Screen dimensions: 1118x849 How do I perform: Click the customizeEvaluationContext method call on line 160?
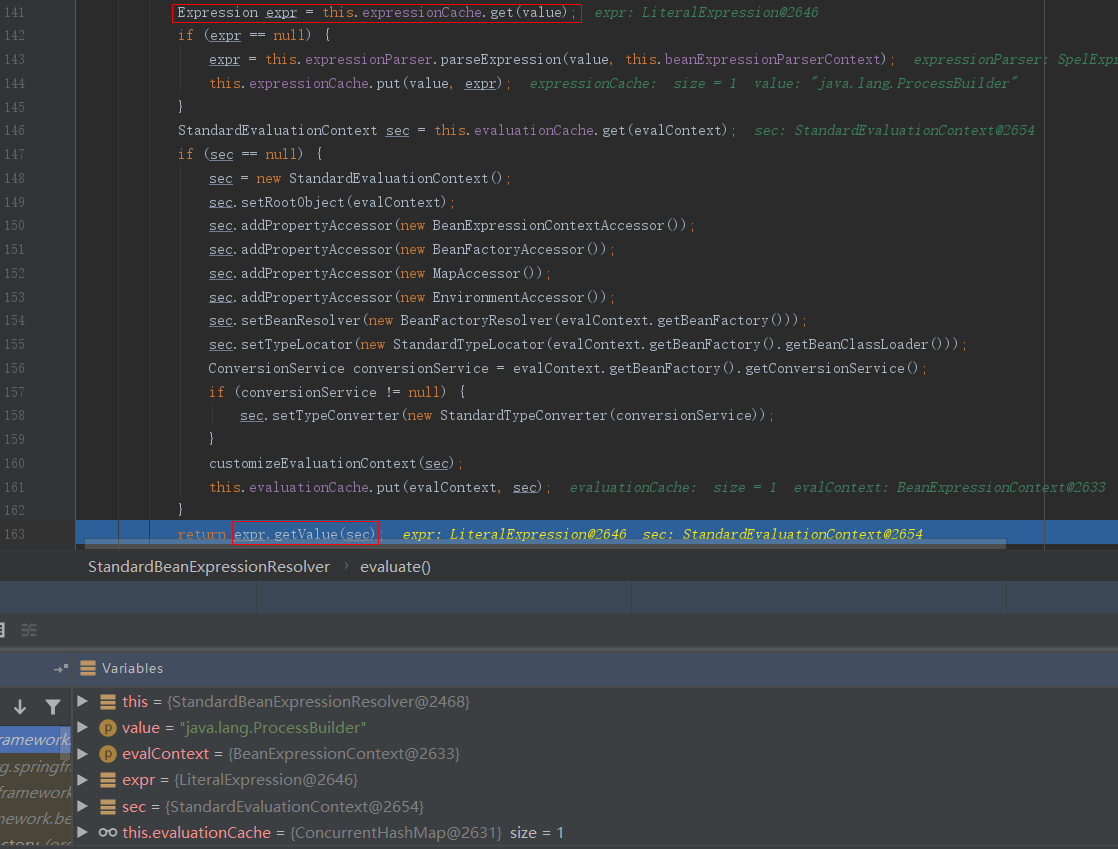pyautogui.click(x=316, y=463)
